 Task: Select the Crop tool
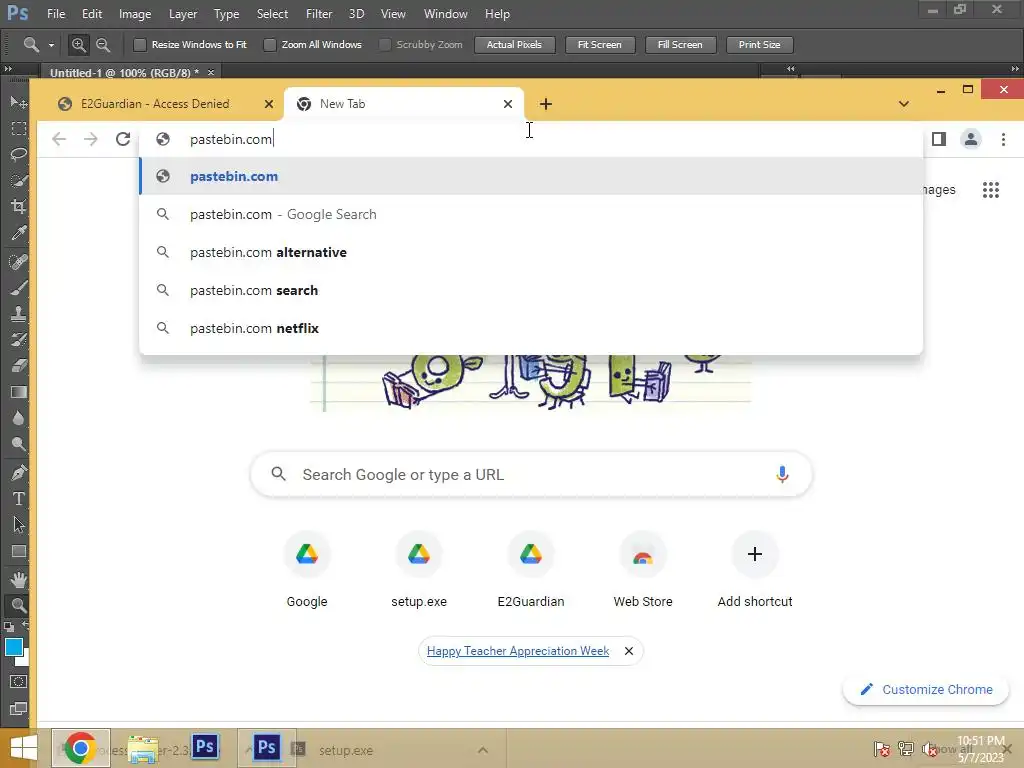(x=18, y=207)
